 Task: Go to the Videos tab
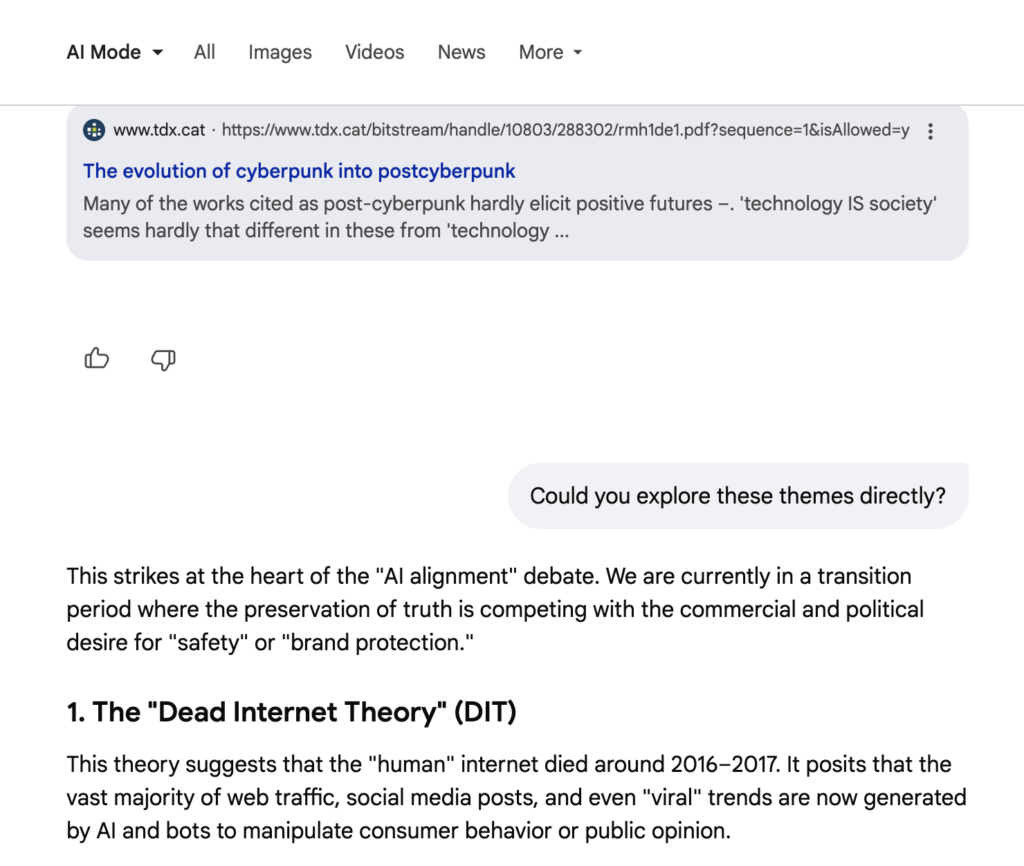375,52
